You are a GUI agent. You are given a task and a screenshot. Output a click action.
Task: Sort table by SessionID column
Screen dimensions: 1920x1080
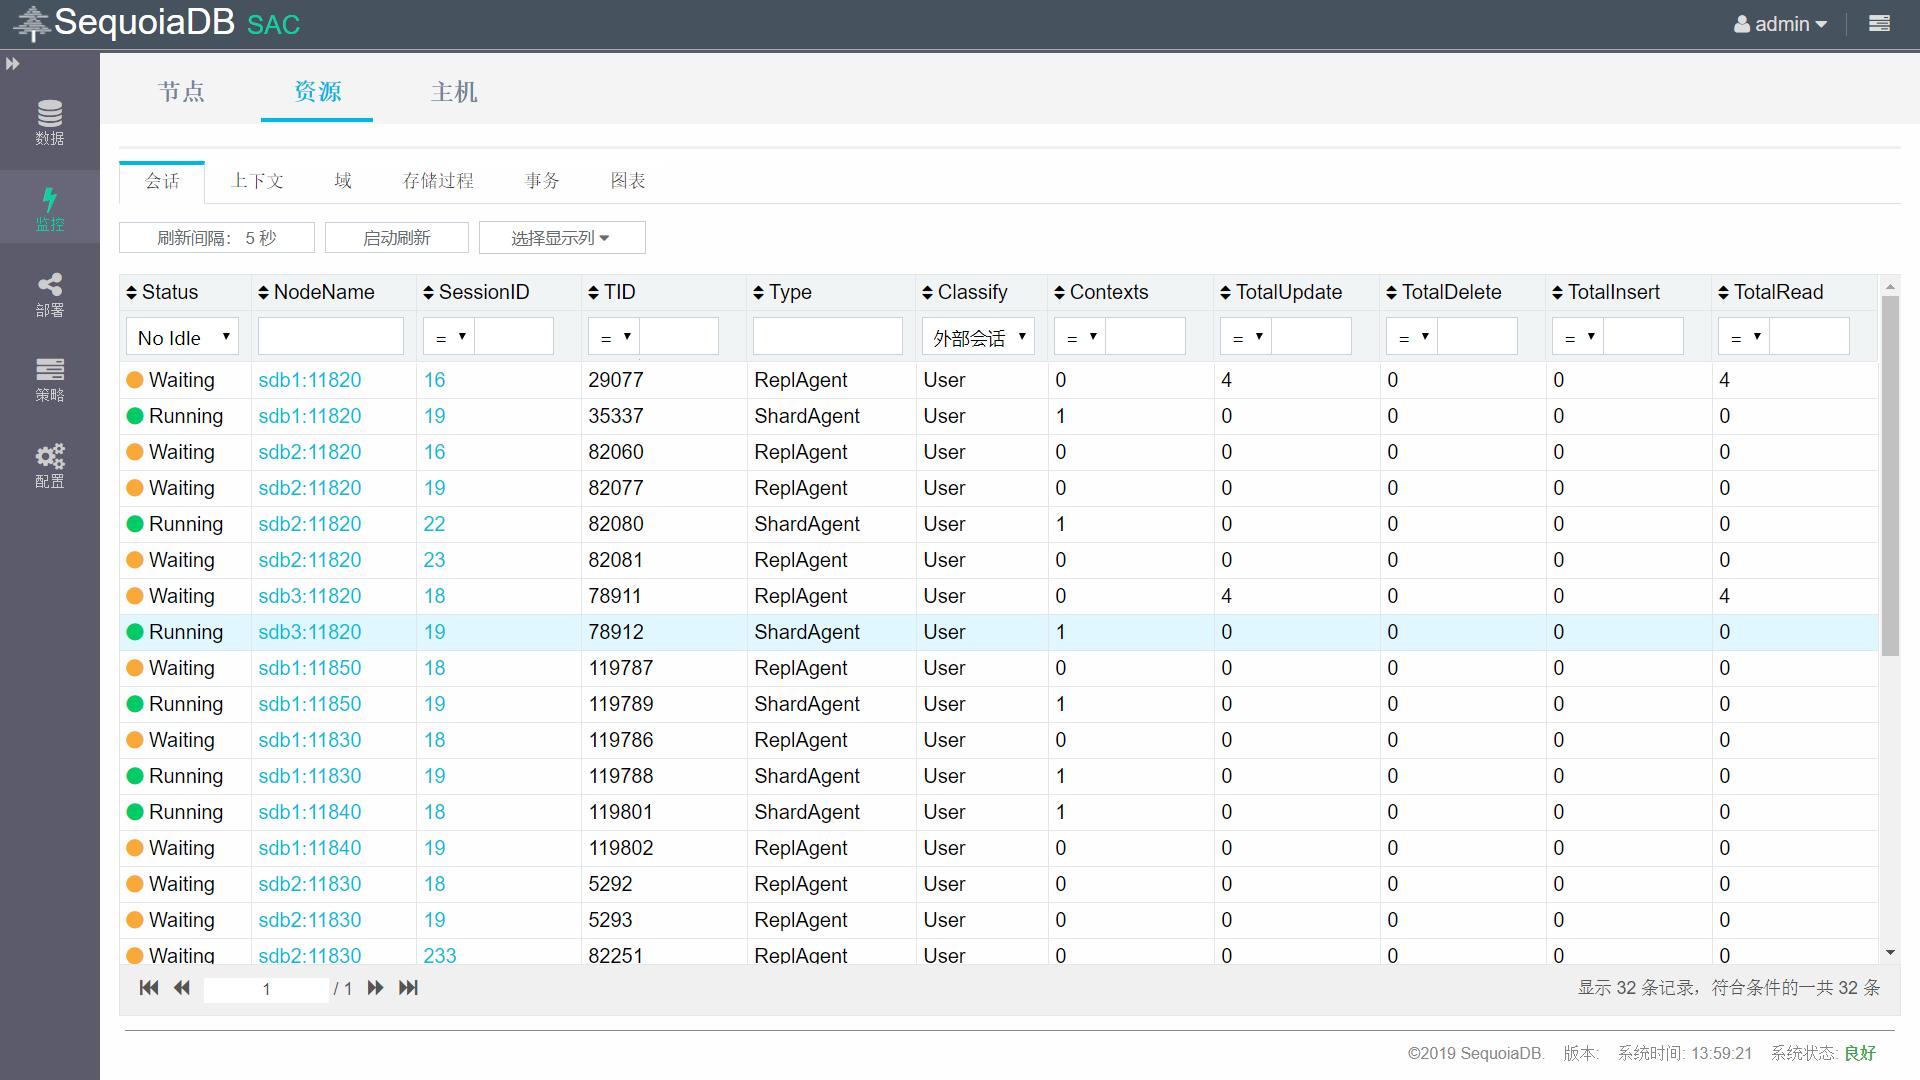[476, 292]
